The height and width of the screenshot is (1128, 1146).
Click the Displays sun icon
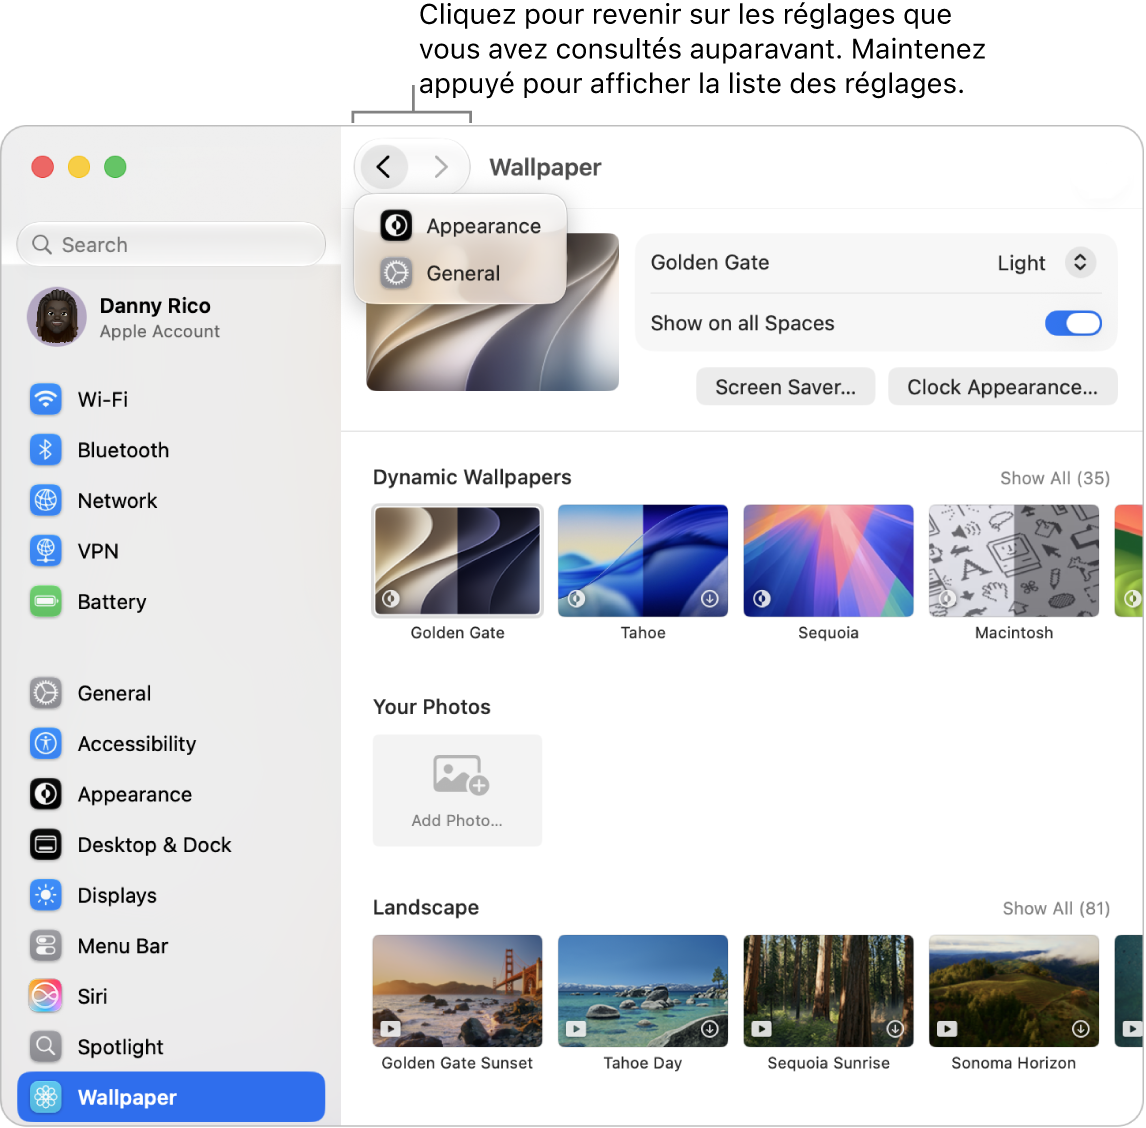(x=45, y=895)
